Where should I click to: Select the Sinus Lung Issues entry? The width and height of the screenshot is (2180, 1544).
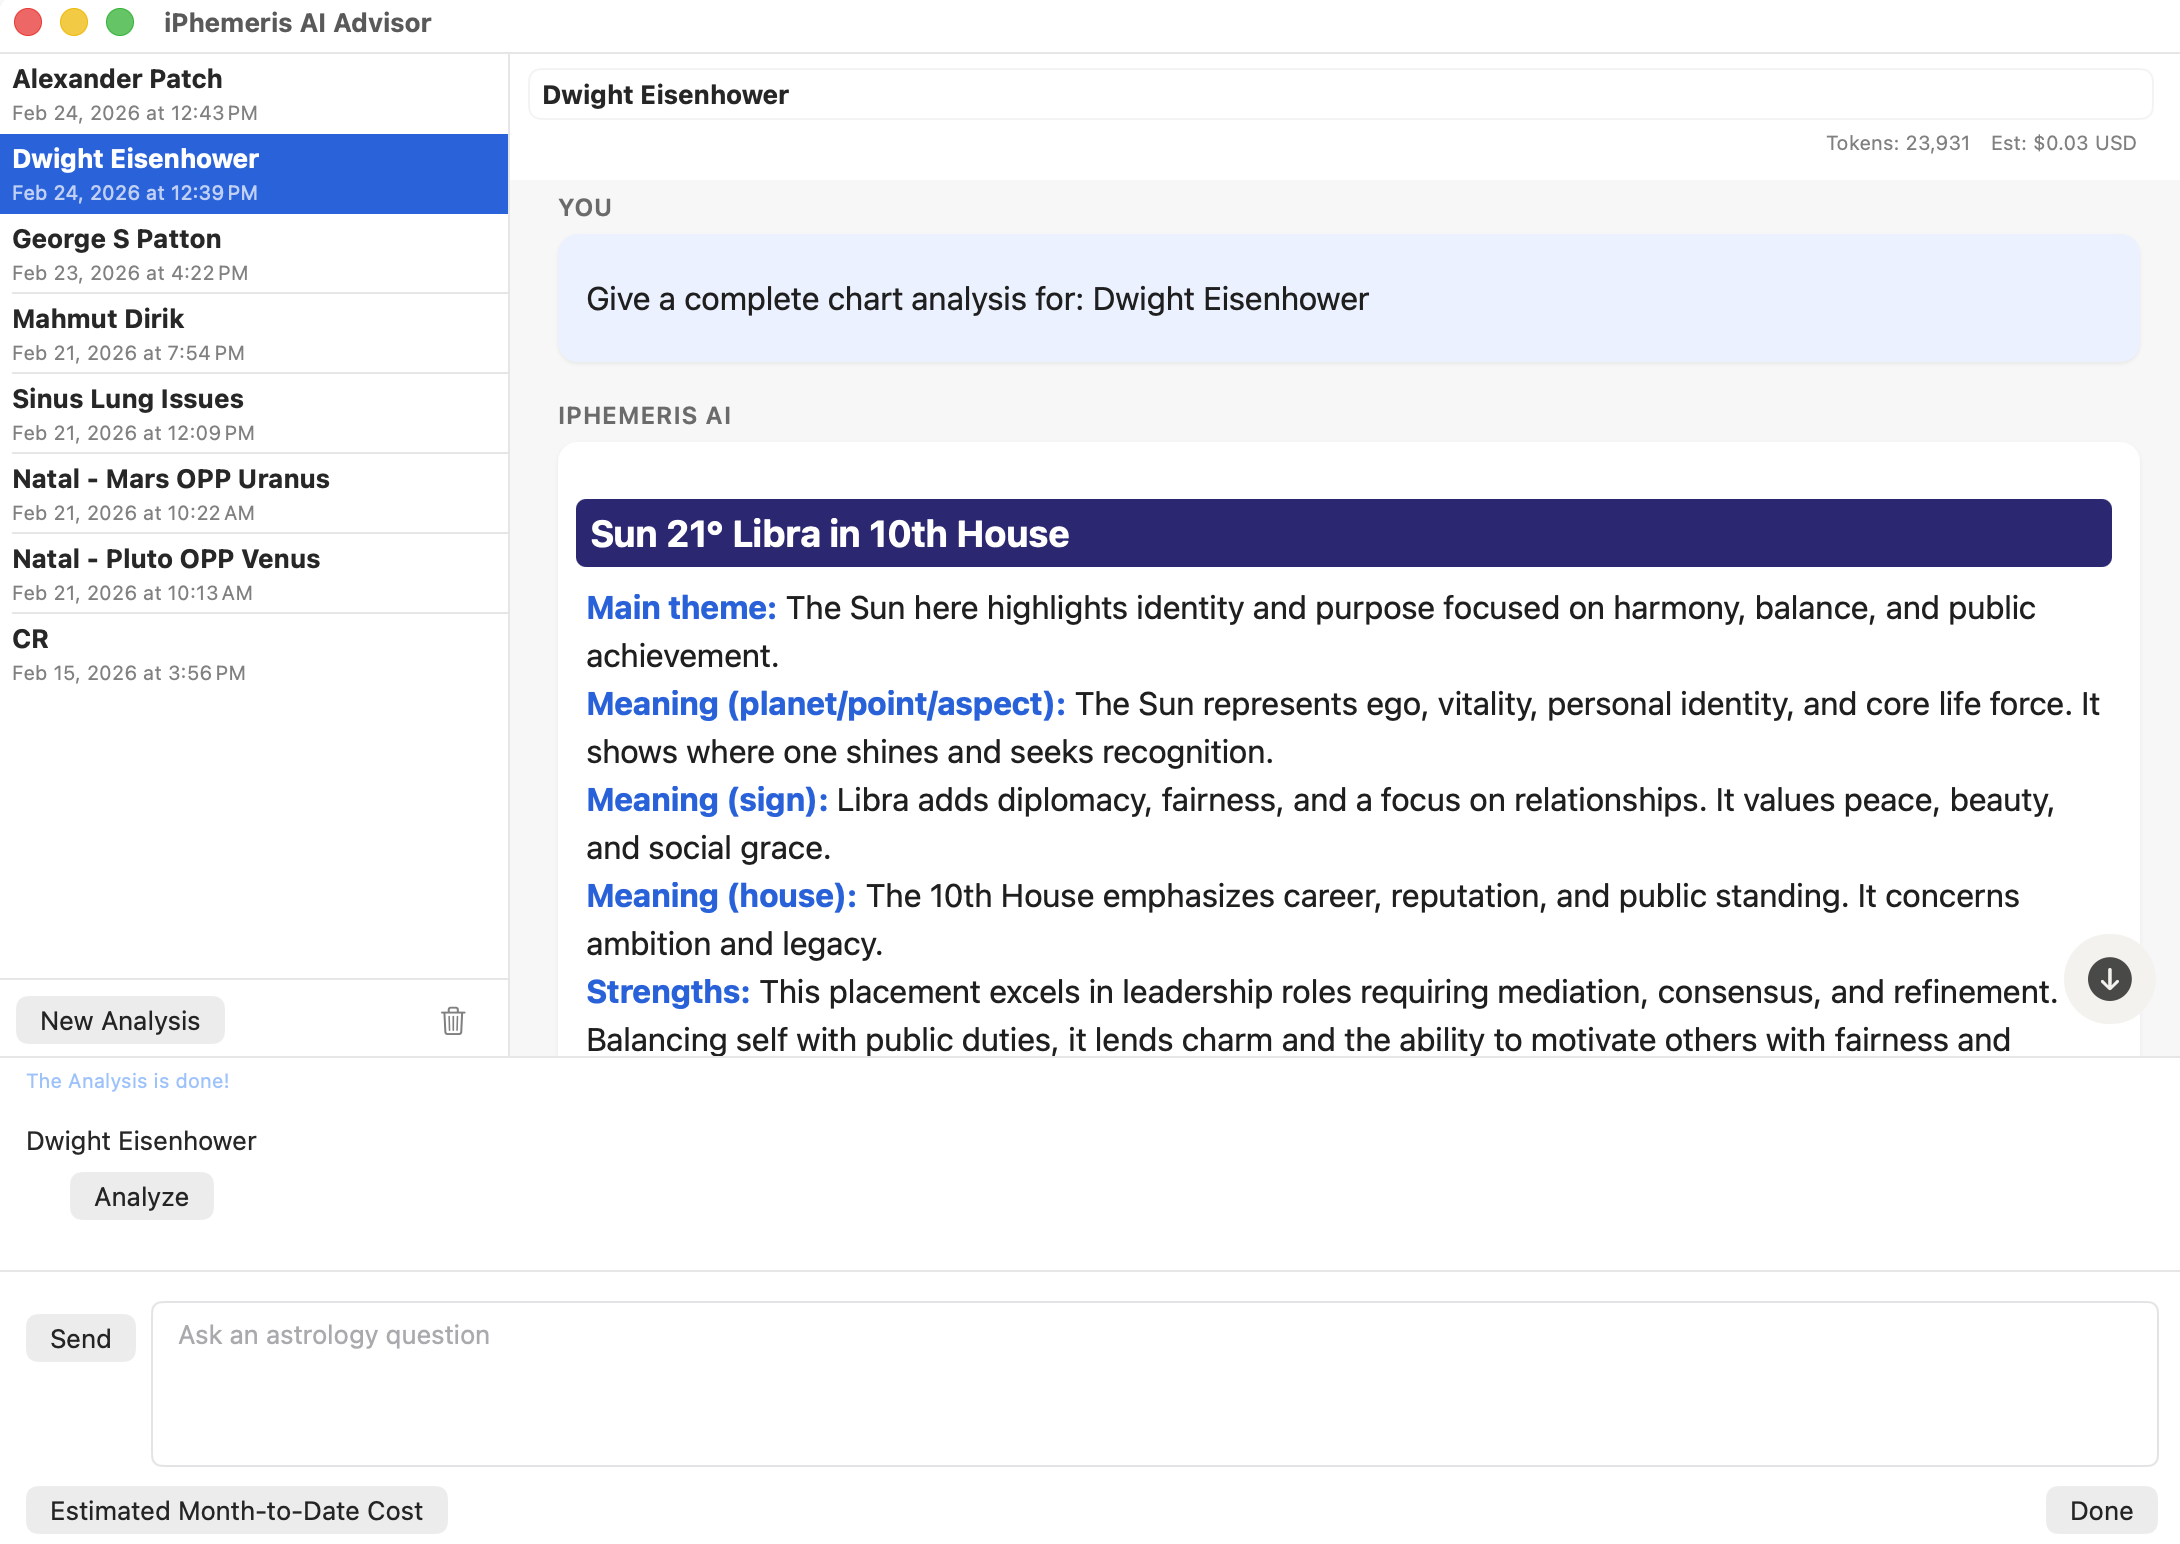[x=254, y=414]
